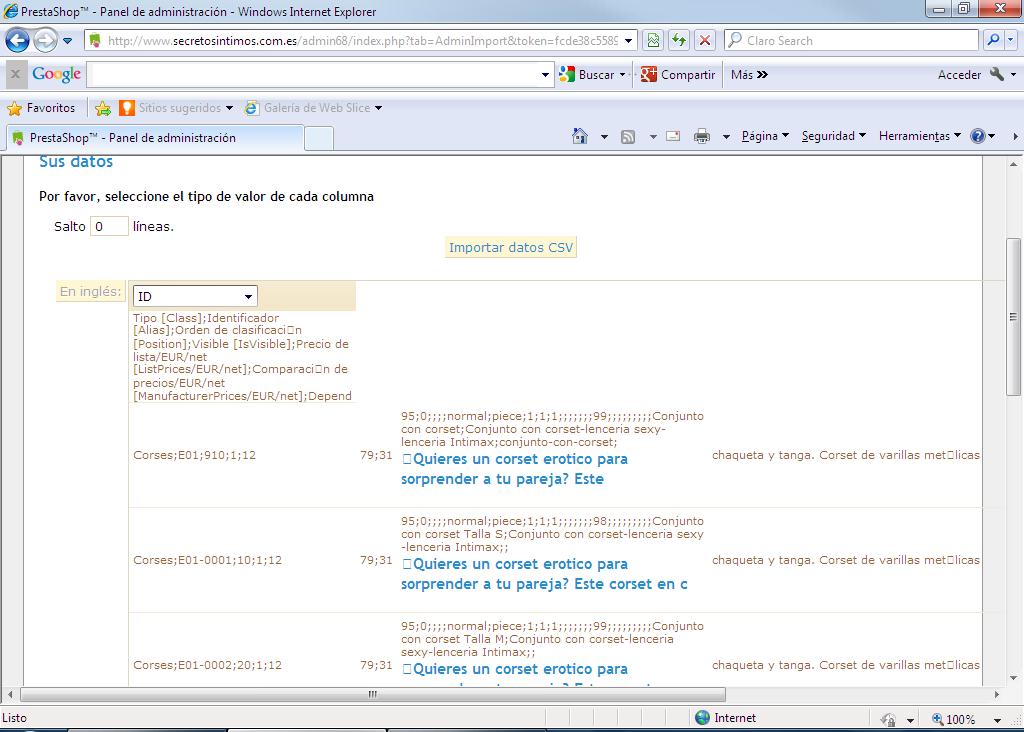Open the Print options dropdown arrow
Screen dimensions: 1024x732
click(x=726, y=136)
